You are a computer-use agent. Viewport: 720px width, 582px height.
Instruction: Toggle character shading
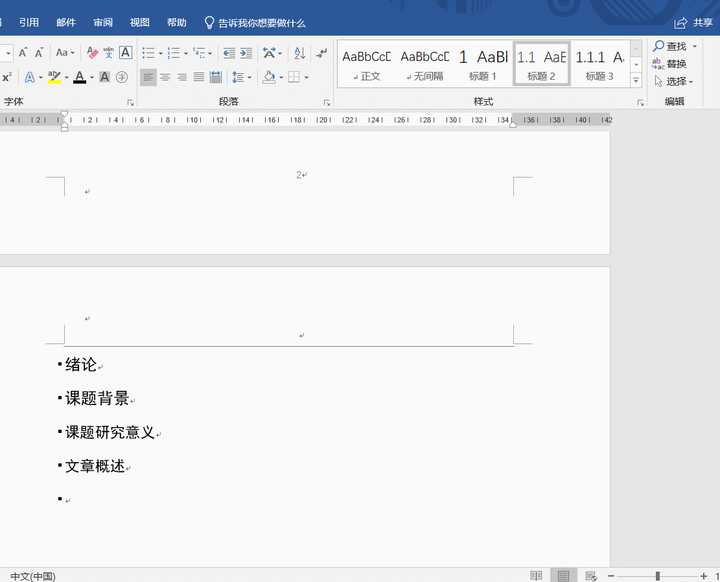pos(105,77)
